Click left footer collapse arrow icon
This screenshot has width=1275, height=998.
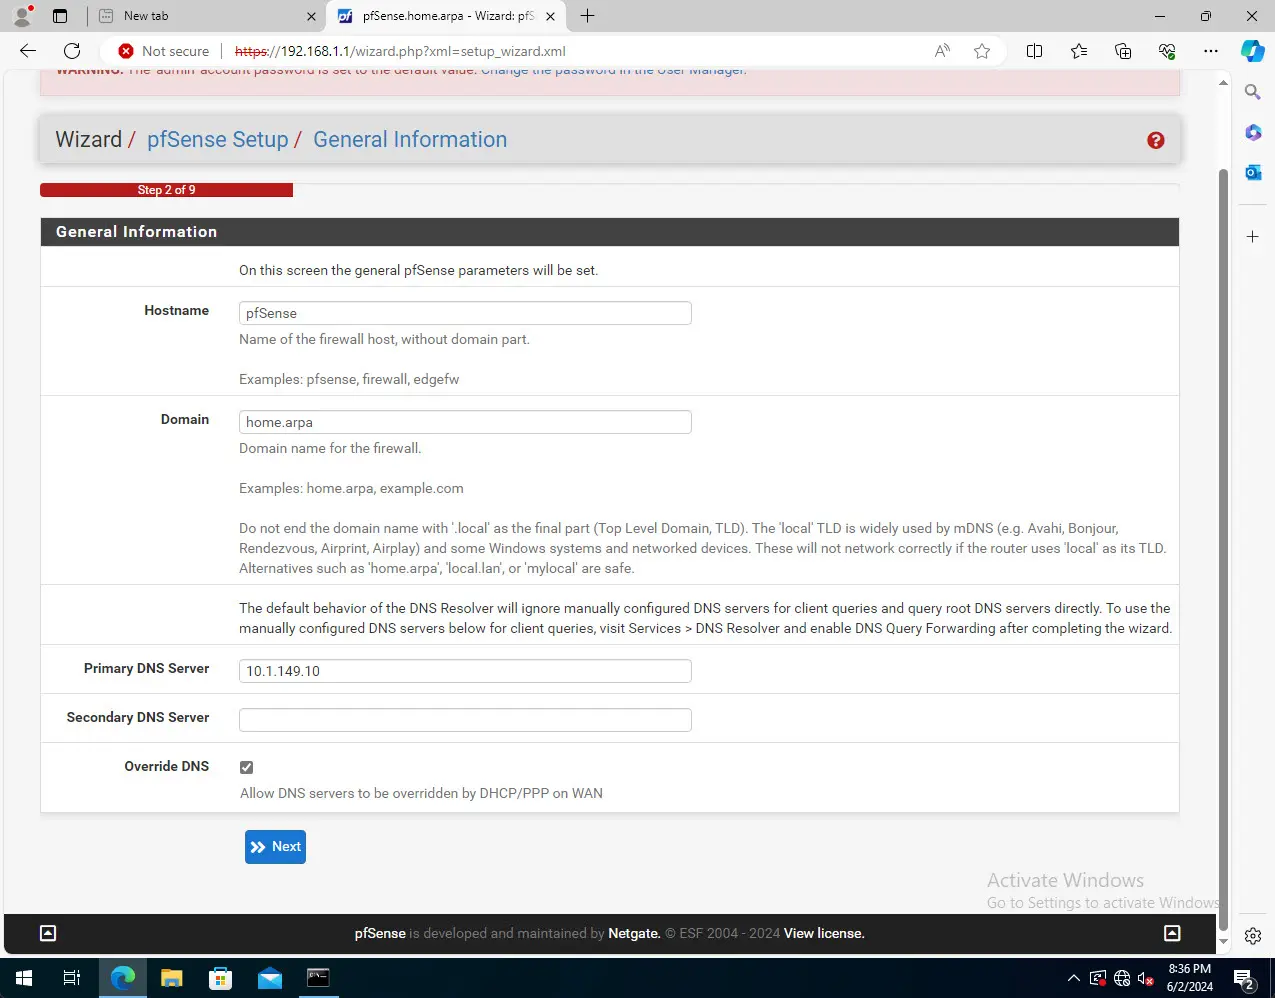pyautogui.click(x=47, y=933)
